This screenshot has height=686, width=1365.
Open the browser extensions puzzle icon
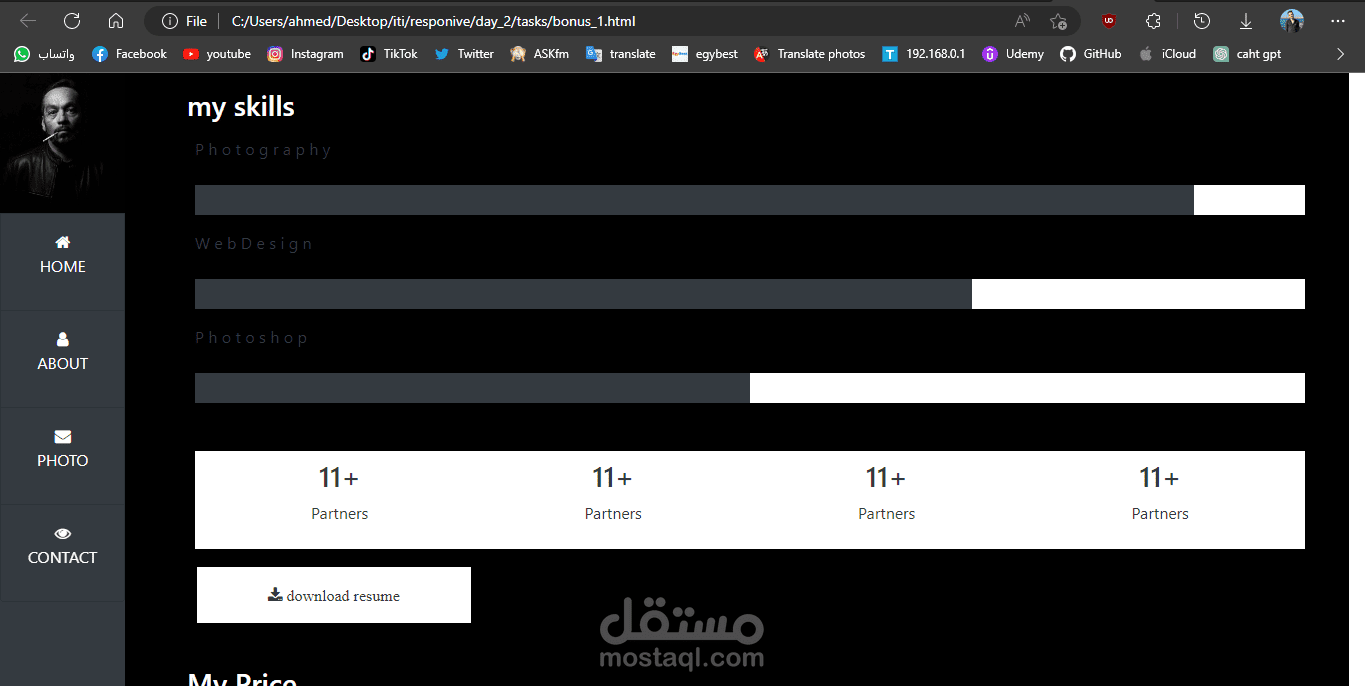pyautogui.click(x=1153, y=21)
